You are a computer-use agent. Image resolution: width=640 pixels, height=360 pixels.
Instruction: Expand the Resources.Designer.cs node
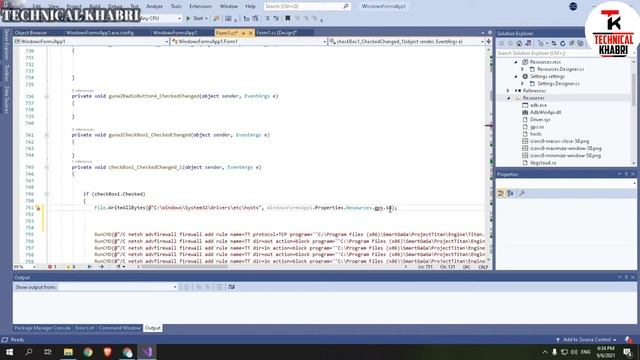click(522, 69)
